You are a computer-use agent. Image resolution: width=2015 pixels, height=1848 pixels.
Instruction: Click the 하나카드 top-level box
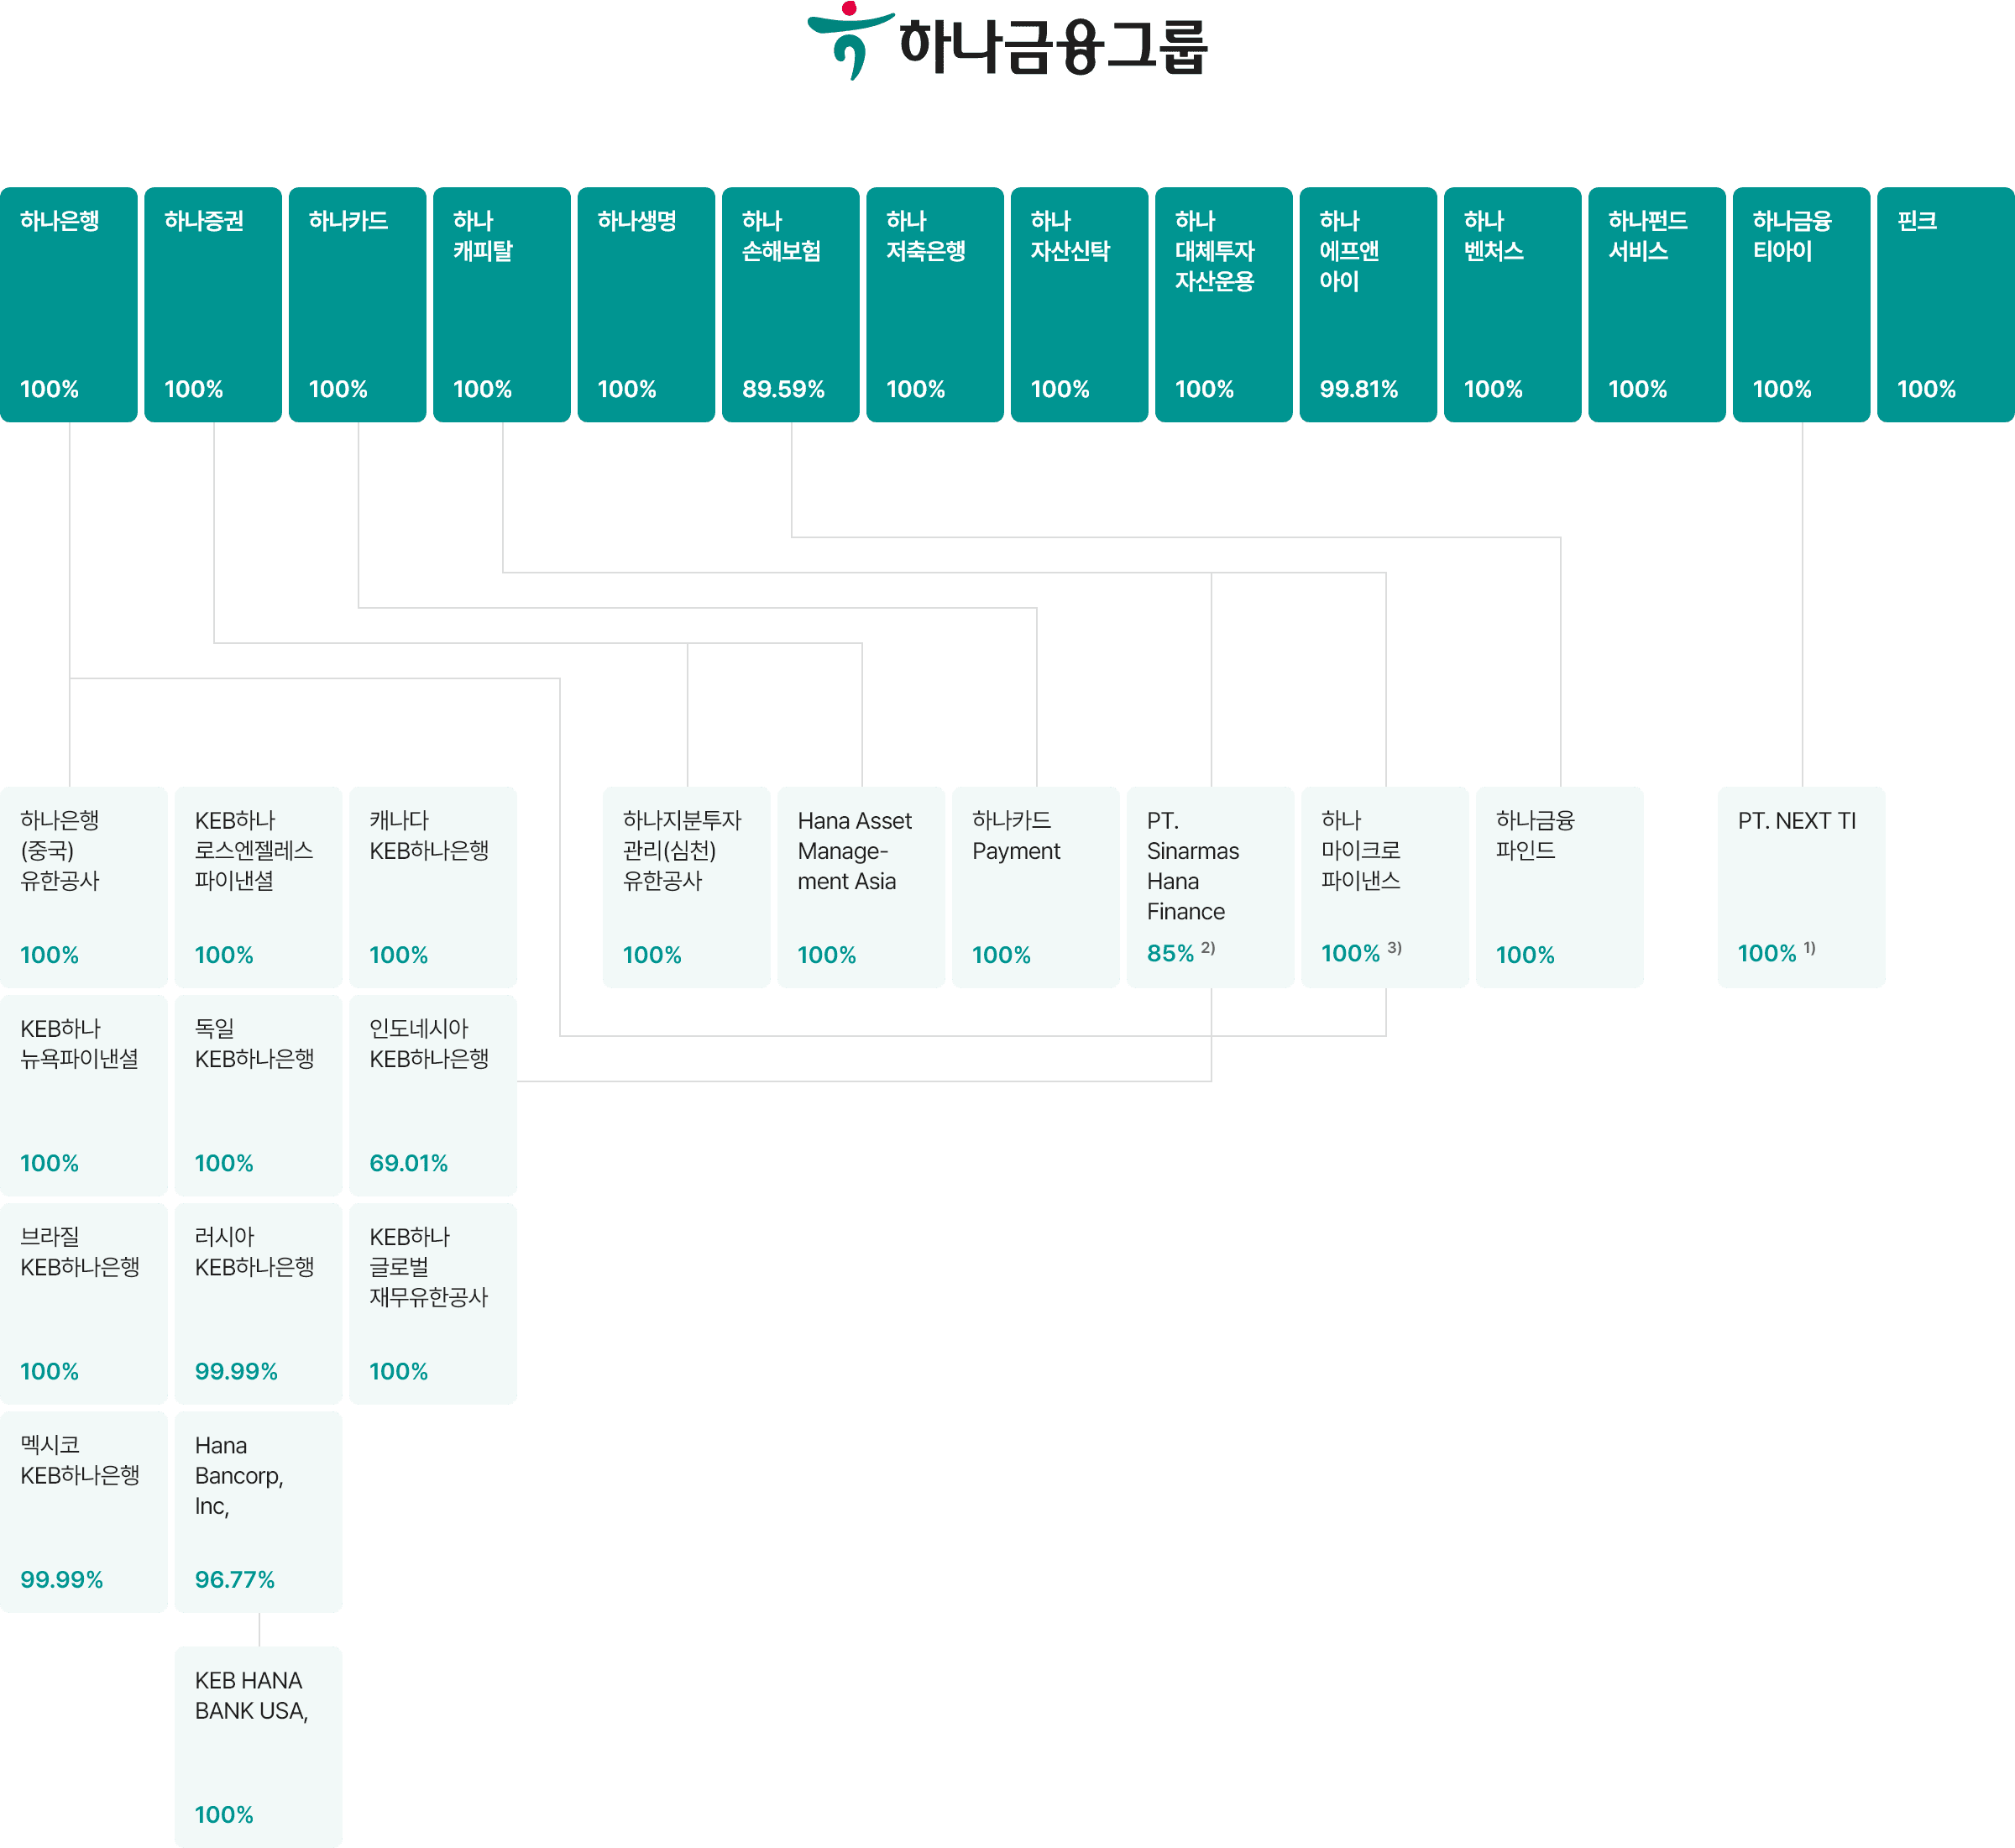[x=358, y=304]
